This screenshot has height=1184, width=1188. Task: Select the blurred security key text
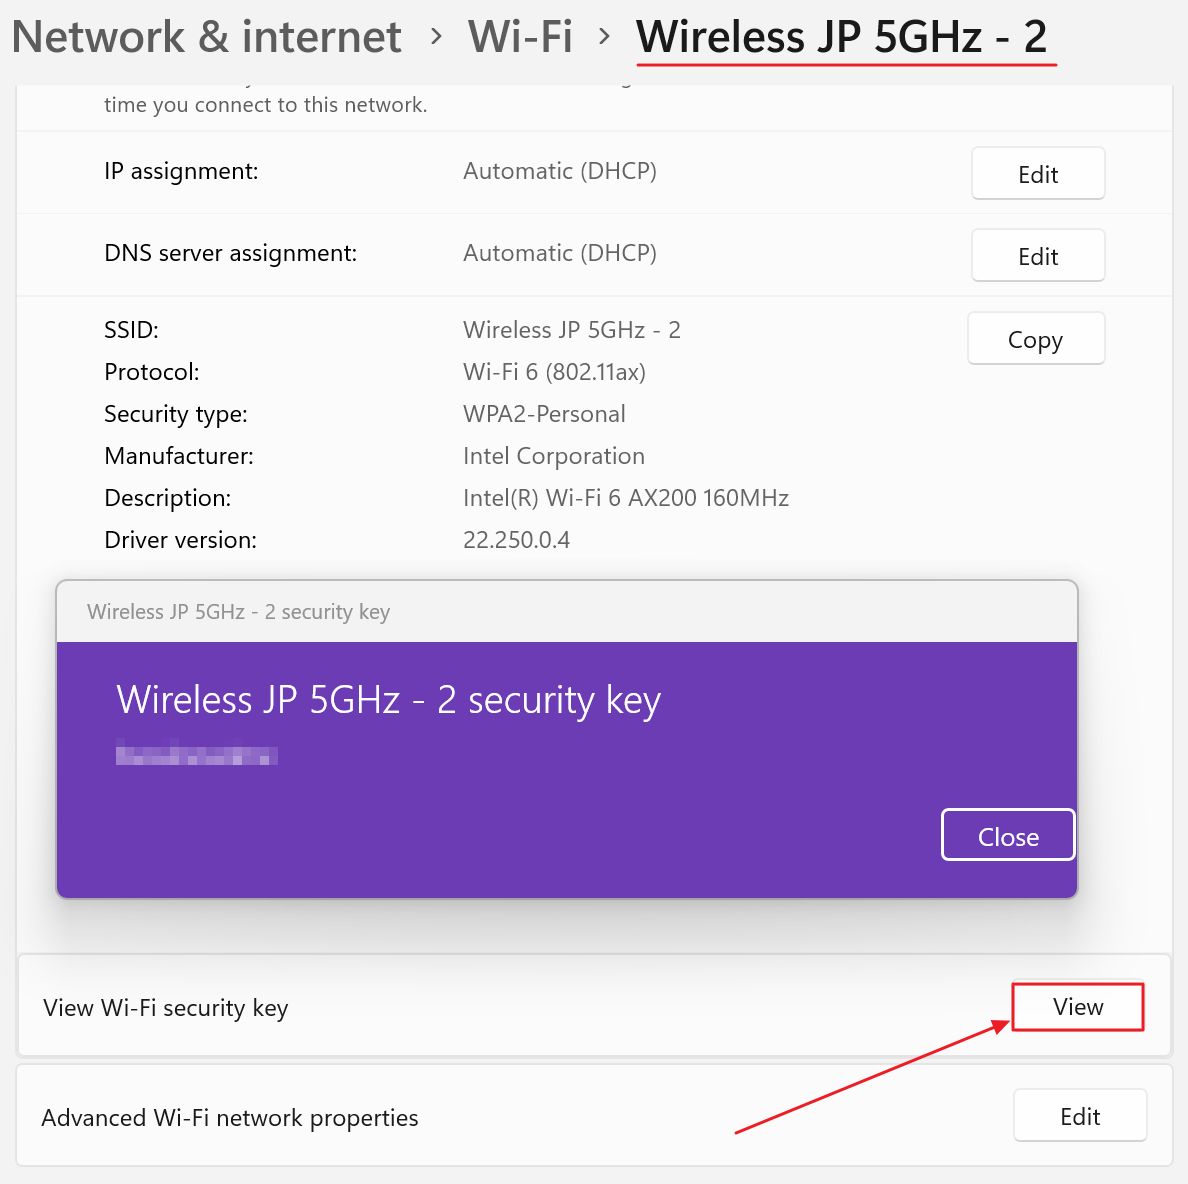(x=196, y=754)
